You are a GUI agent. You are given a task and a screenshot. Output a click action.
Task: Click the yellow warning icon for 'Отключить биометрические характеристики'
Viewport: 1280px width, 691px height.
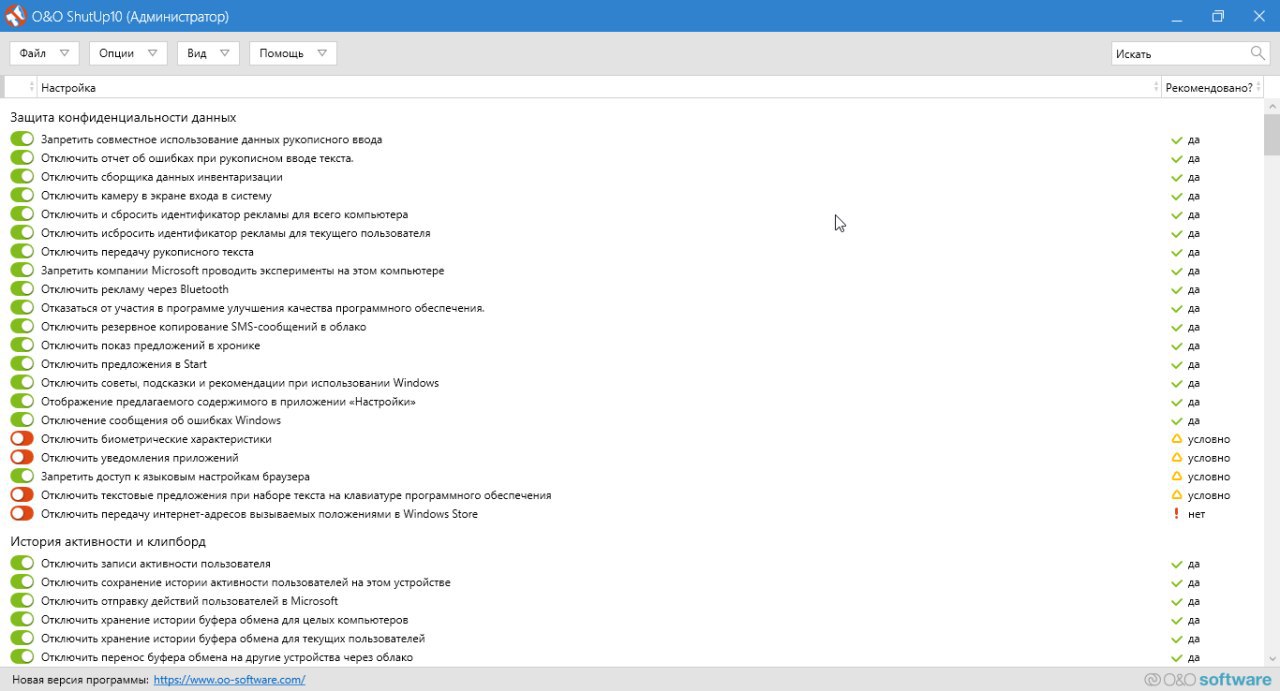pyautogui.click(x=1177, y=439)
